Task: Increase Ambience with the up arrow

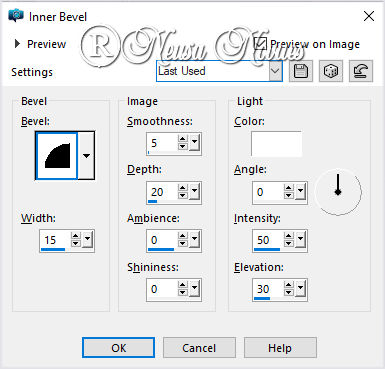Action: (x=183, y=237)
